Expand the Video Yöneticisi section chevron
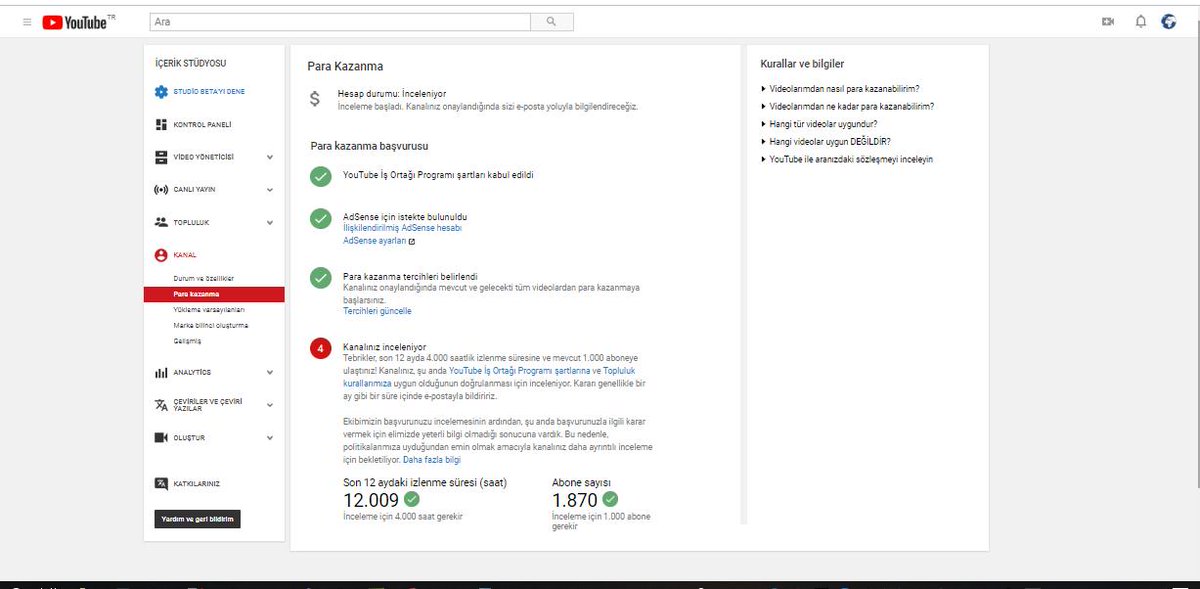Image resolution: width=1200 pixels, height=589 pixels. point(270,157)
